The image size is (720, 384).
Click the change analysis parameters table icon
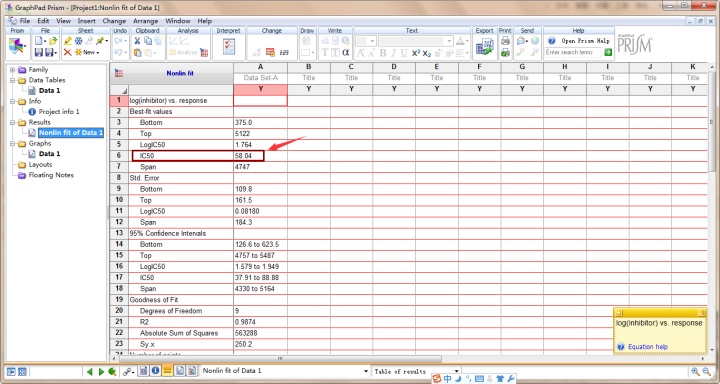click(x=270, y=52)
